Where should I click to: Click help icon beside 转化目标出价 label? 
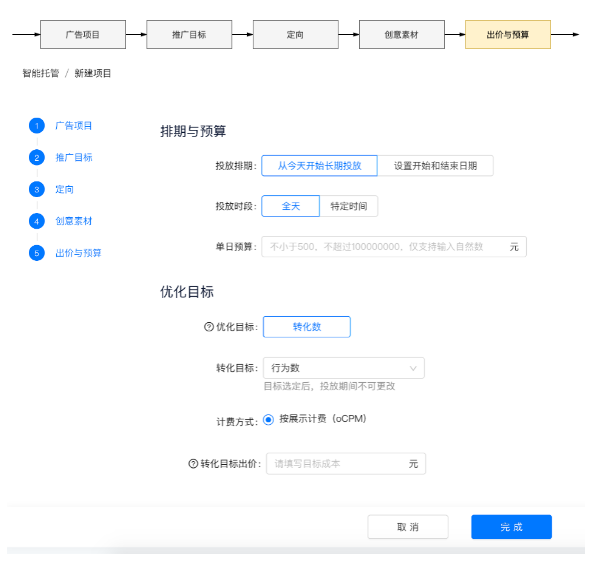[193, 463]
